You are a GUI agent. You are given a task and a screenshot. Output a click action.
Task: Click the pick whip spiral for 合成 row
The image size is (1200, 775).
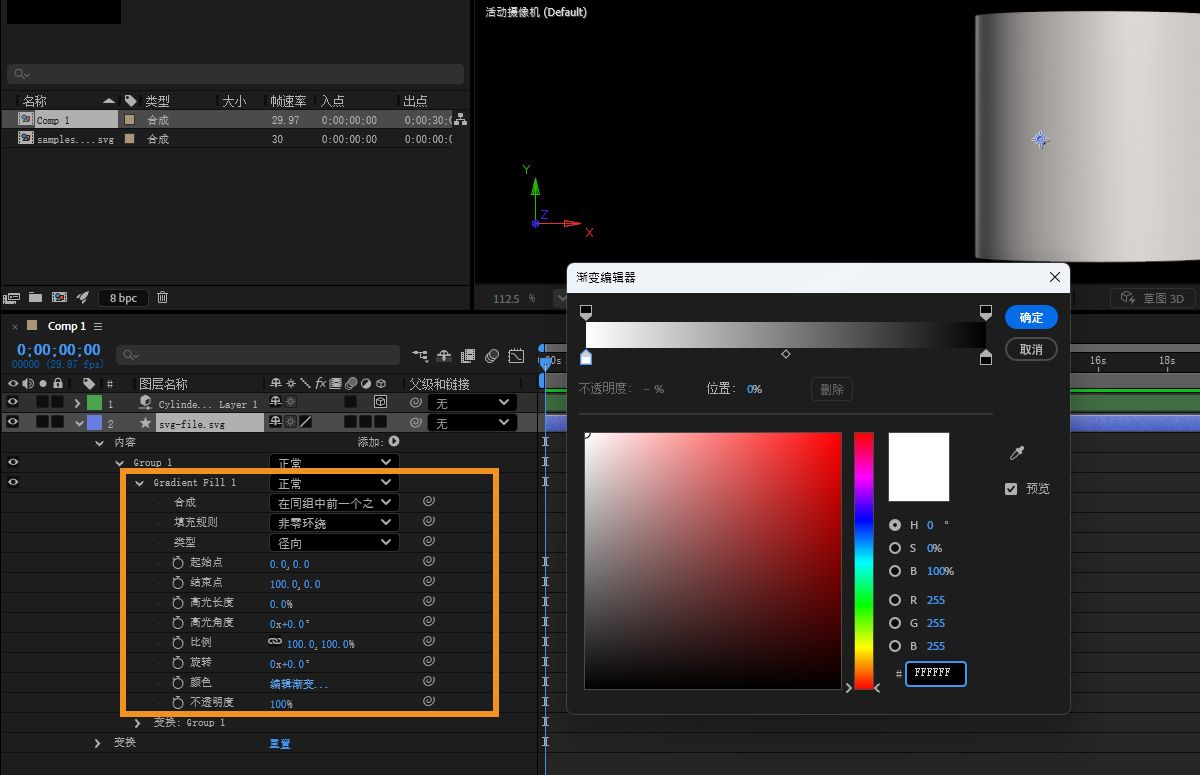coord(428,502)
